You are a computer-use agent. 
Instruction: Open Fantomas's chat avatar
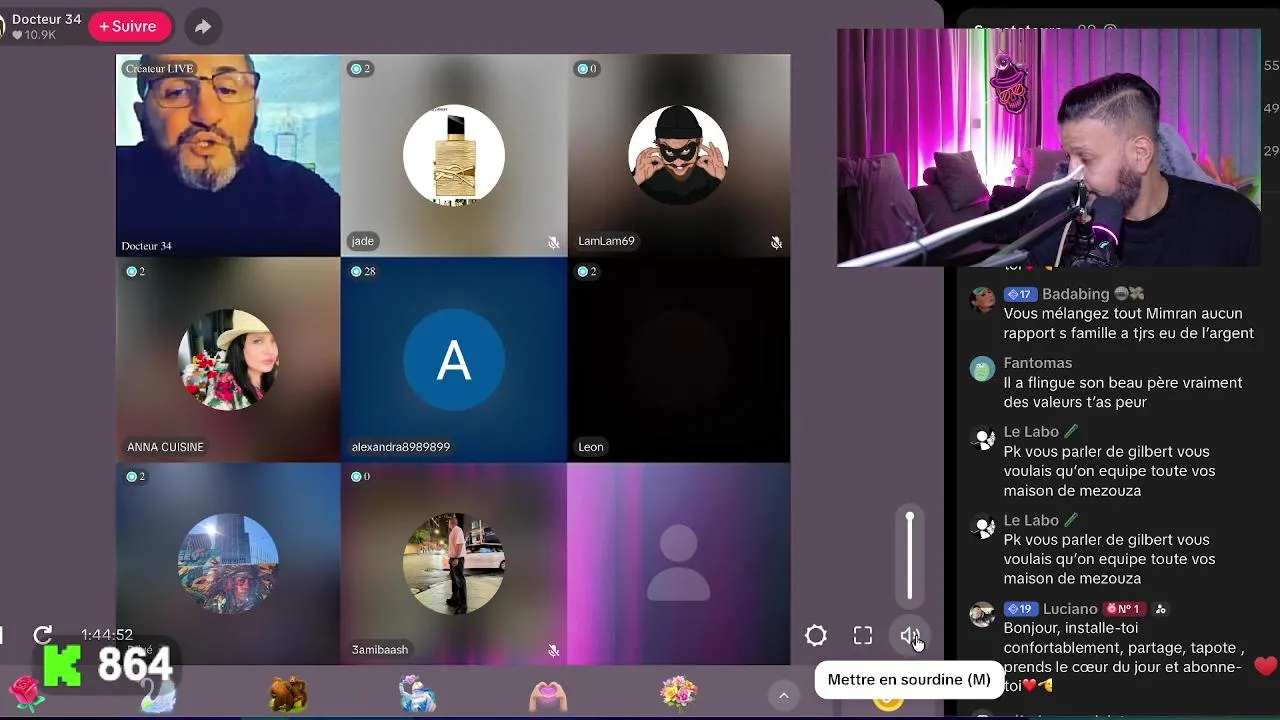point(983,368)
